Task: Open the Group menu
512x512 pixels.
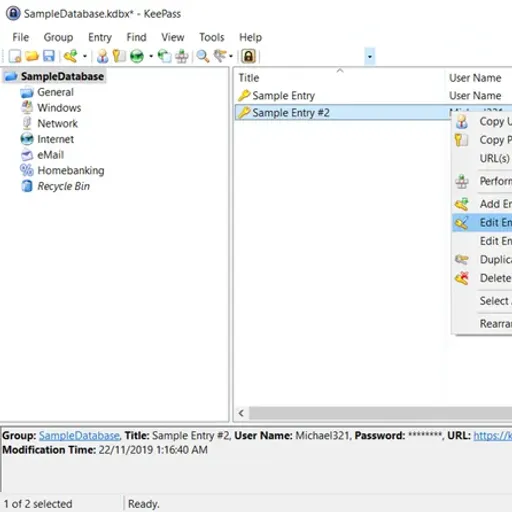Action: point(58,37)
